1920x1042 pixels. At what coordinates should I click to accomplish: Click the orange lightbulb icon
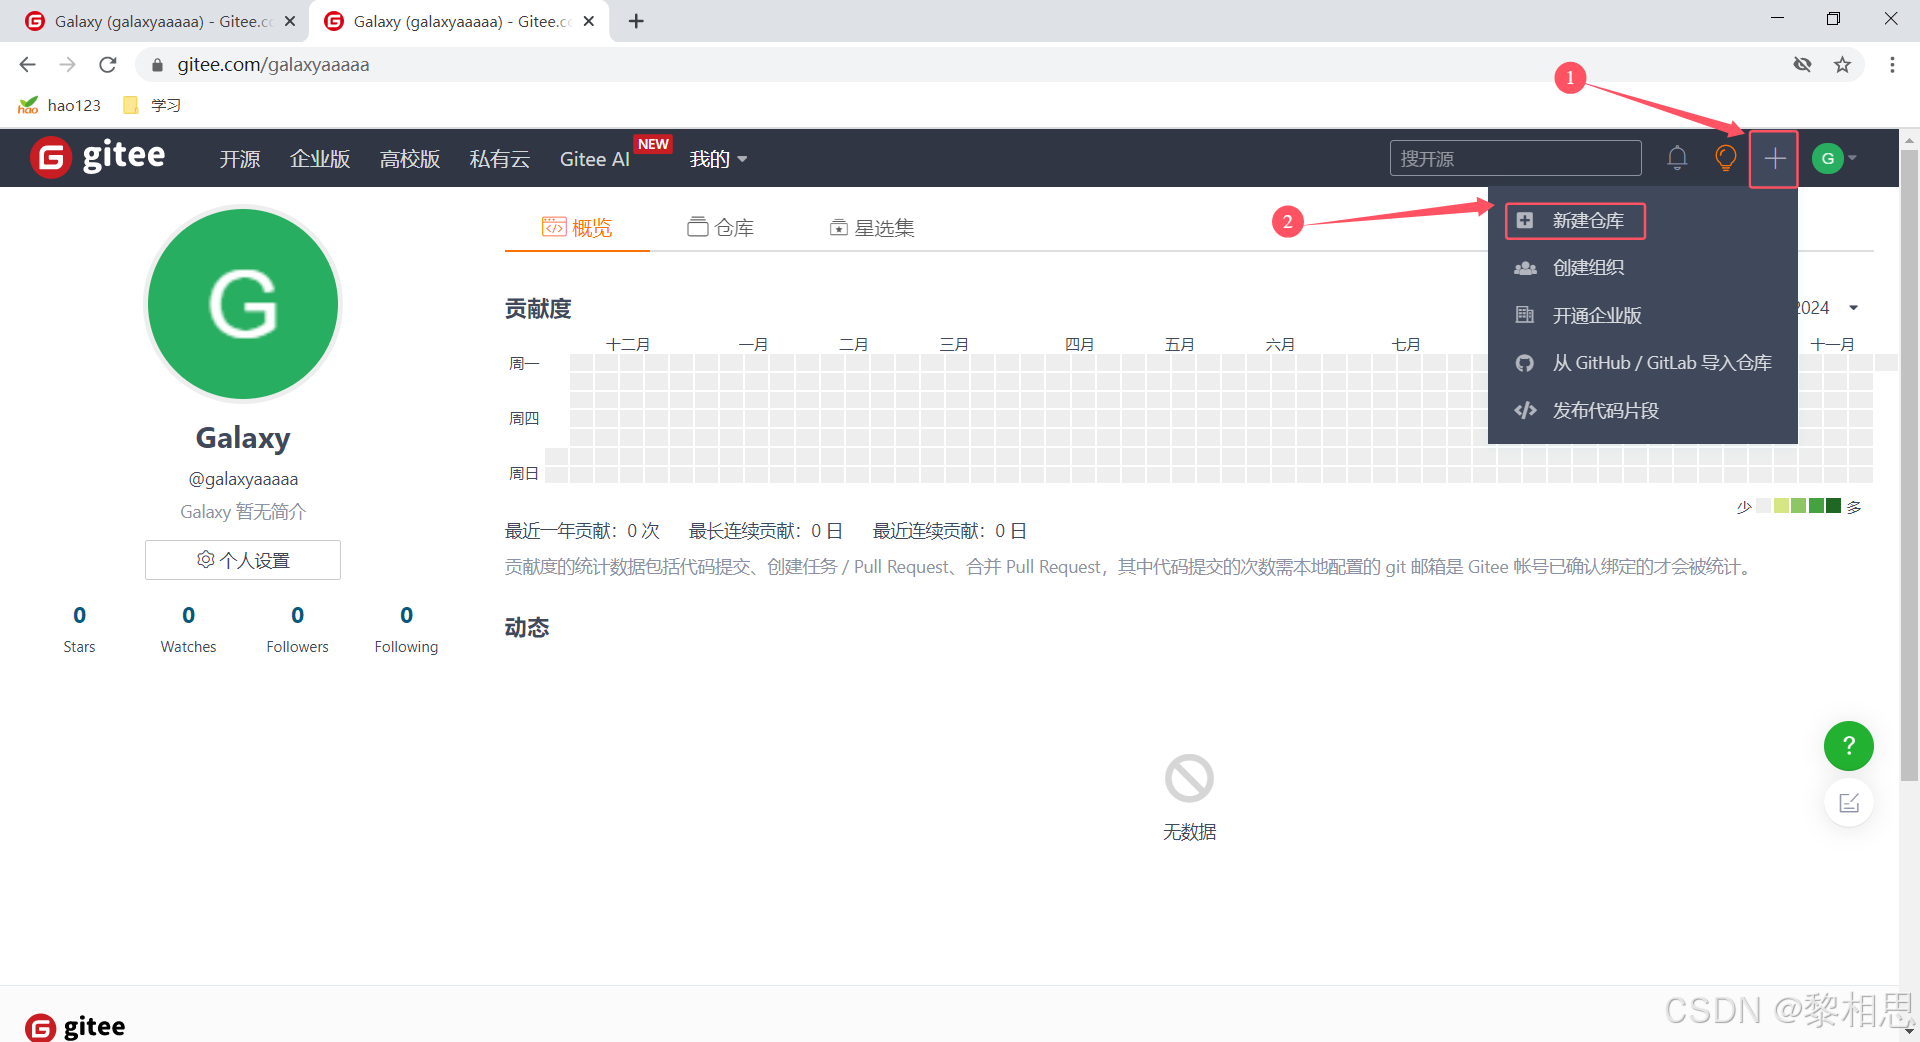click(1725, 158)
